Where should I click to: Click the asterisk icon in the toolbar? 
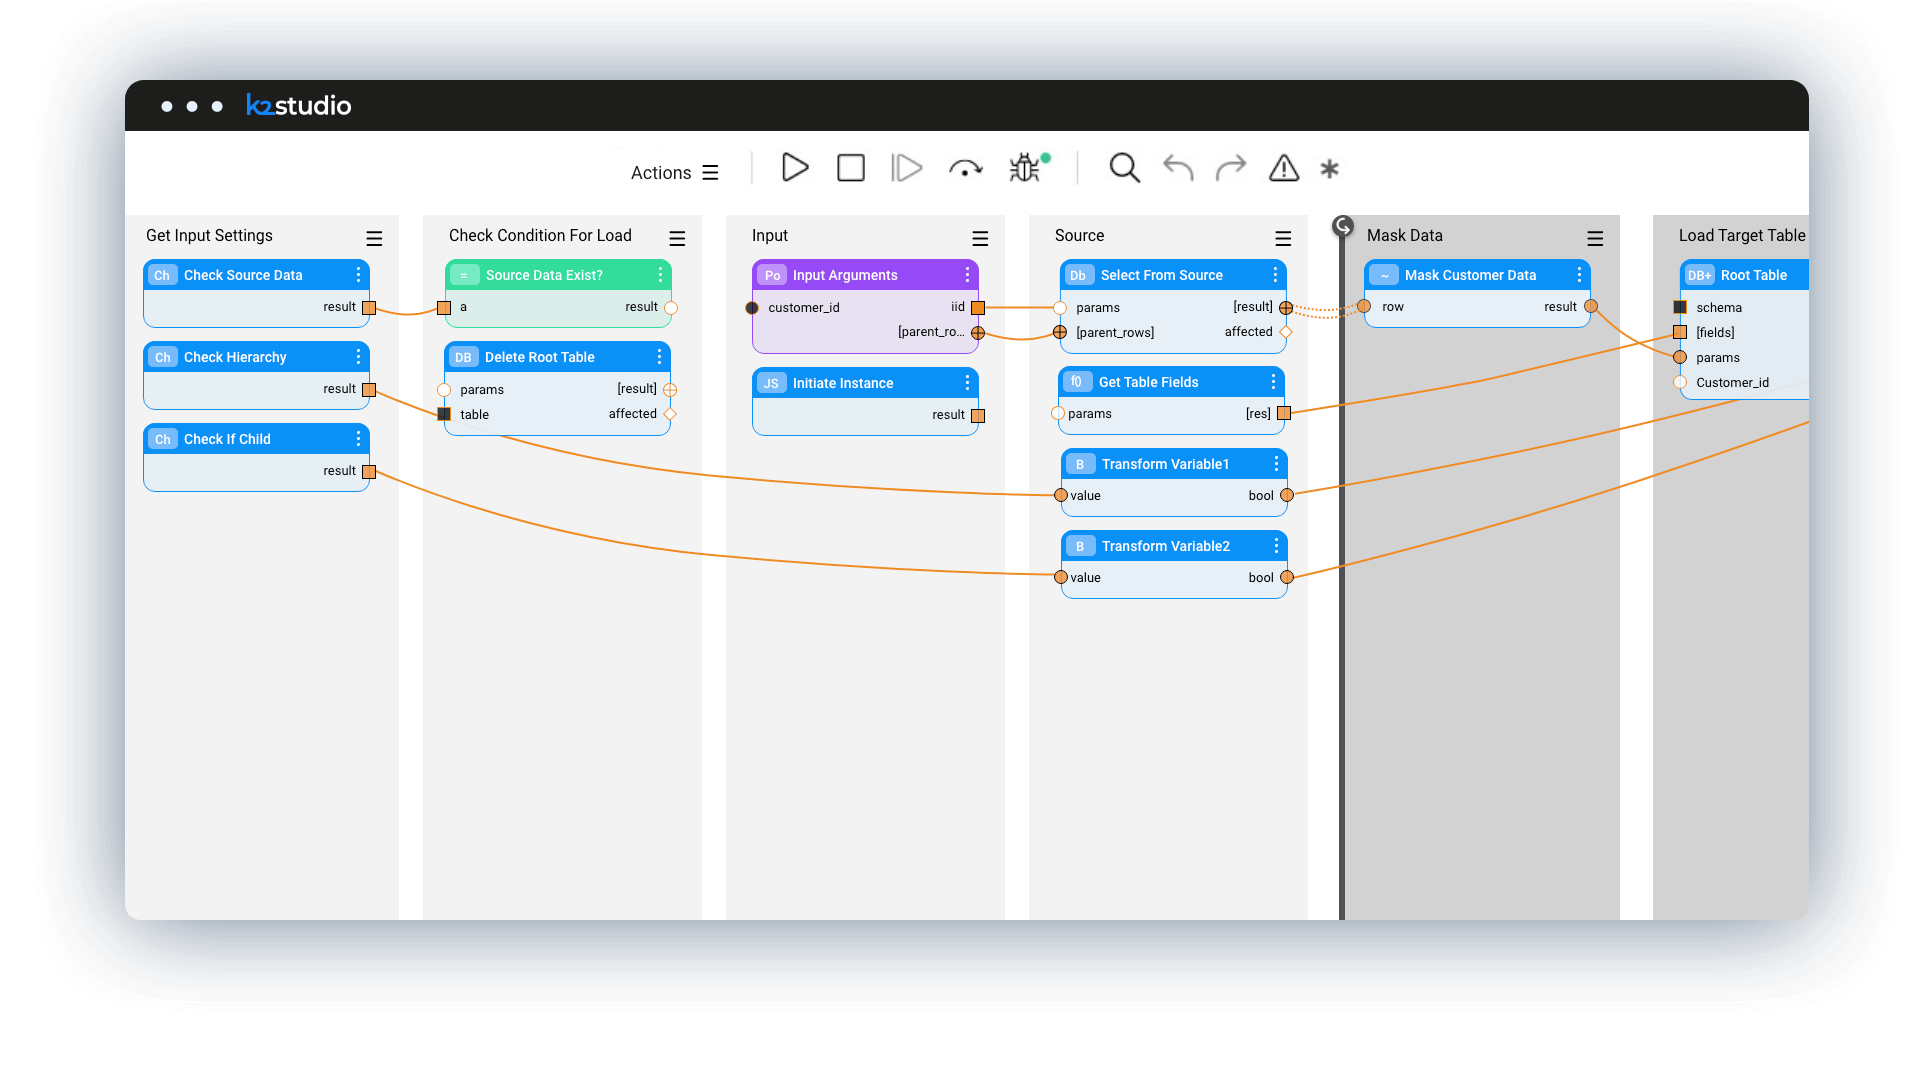pyautogui.click(x=1329, y=169)
